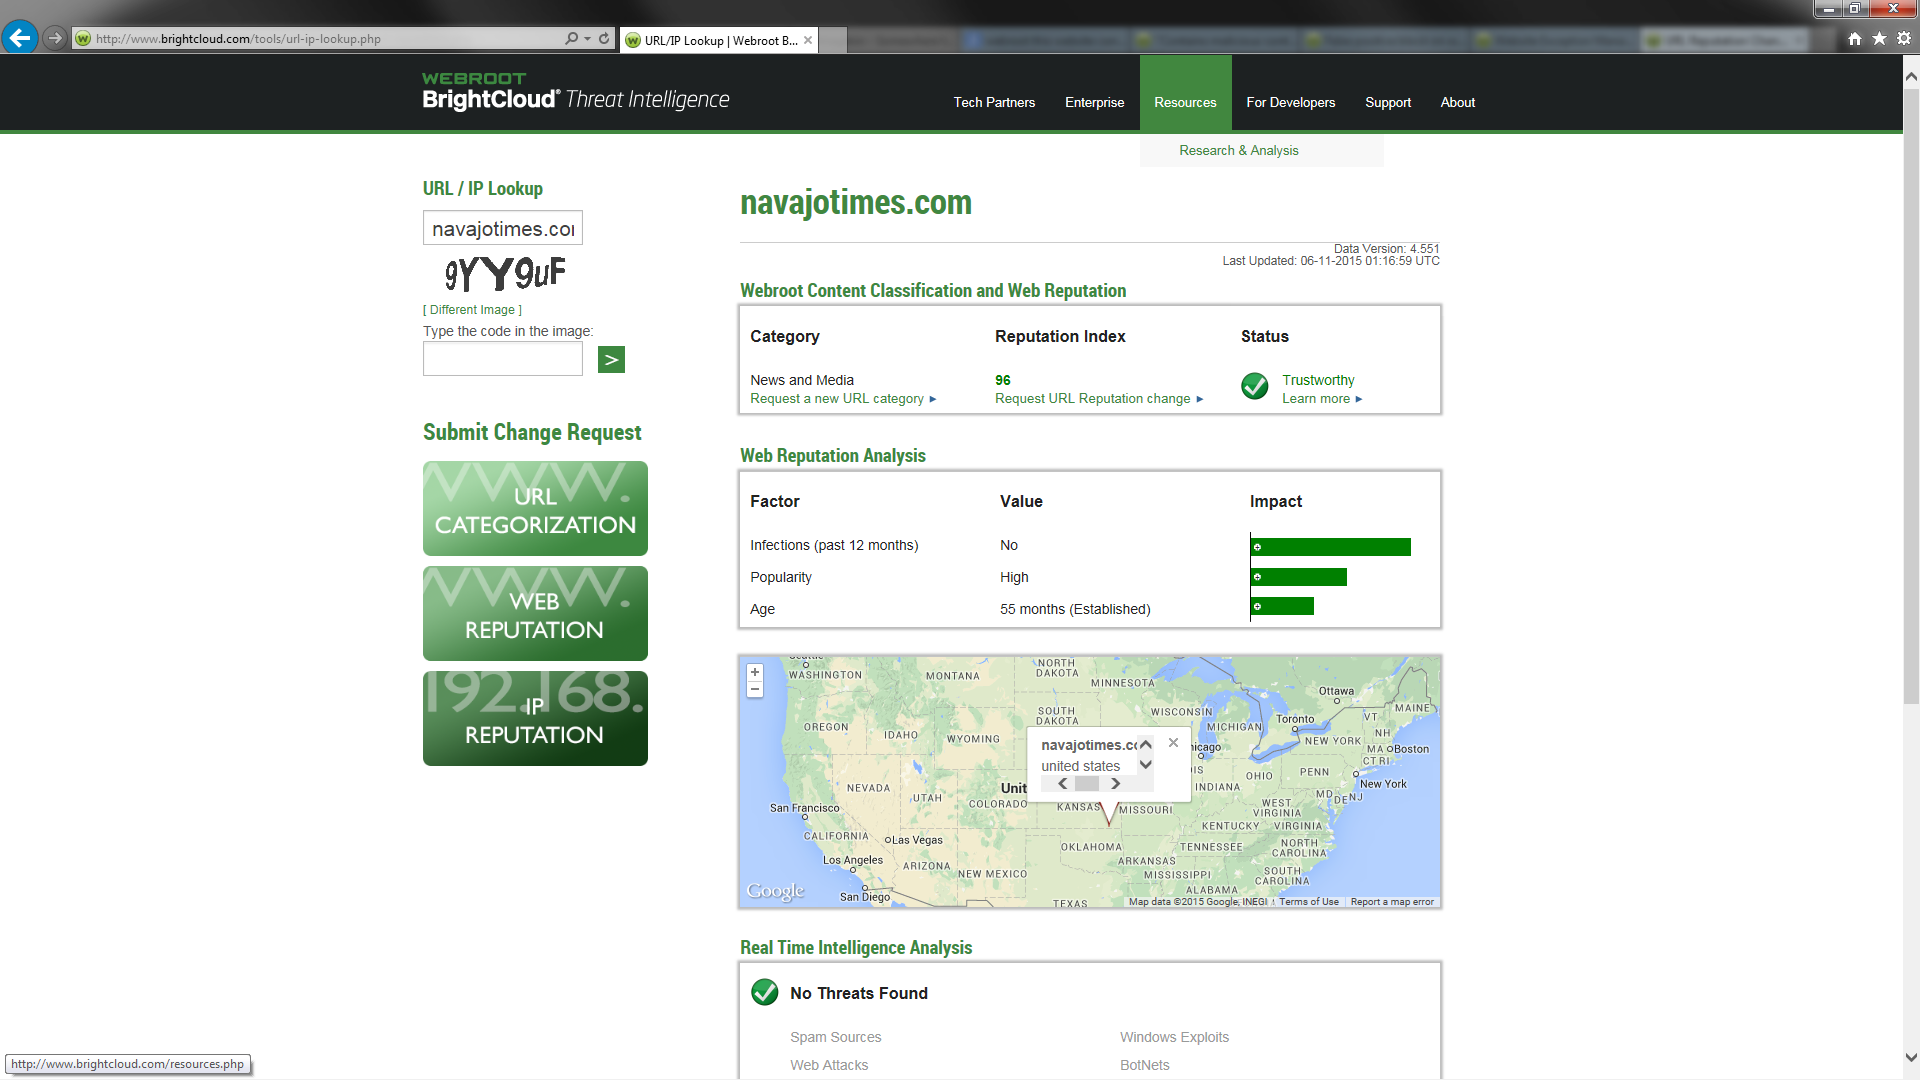1920x1080 pixels.
Task: Click Report a map error link
Action: pyautogui.click(x=1392, y=902)
